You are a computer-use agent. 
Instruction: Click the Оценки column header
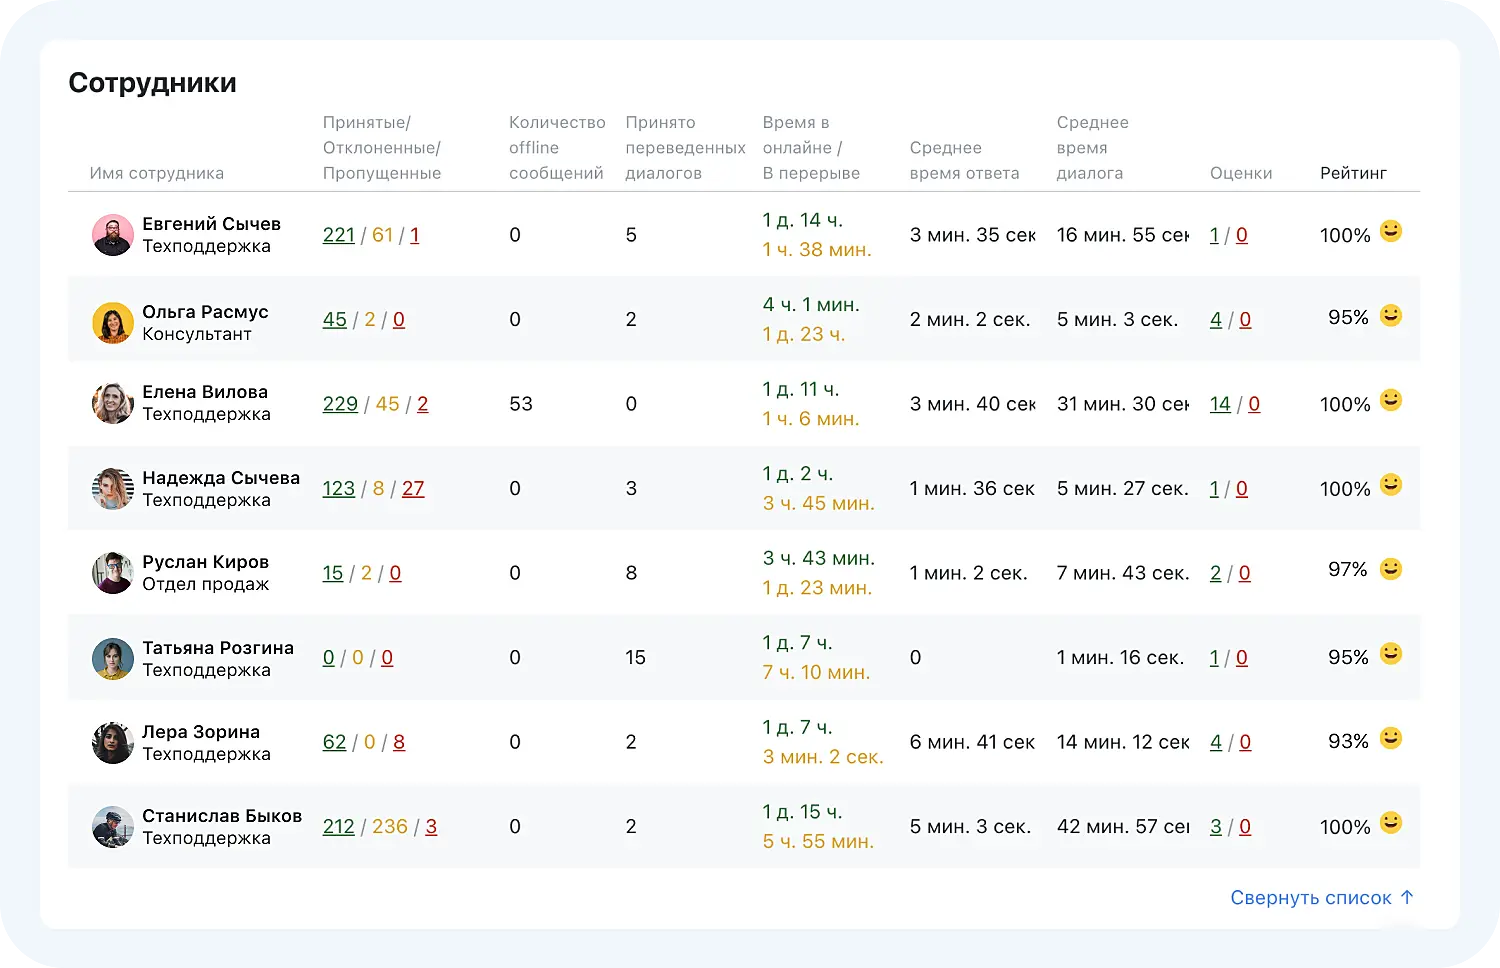click(x=1241, y=173)
